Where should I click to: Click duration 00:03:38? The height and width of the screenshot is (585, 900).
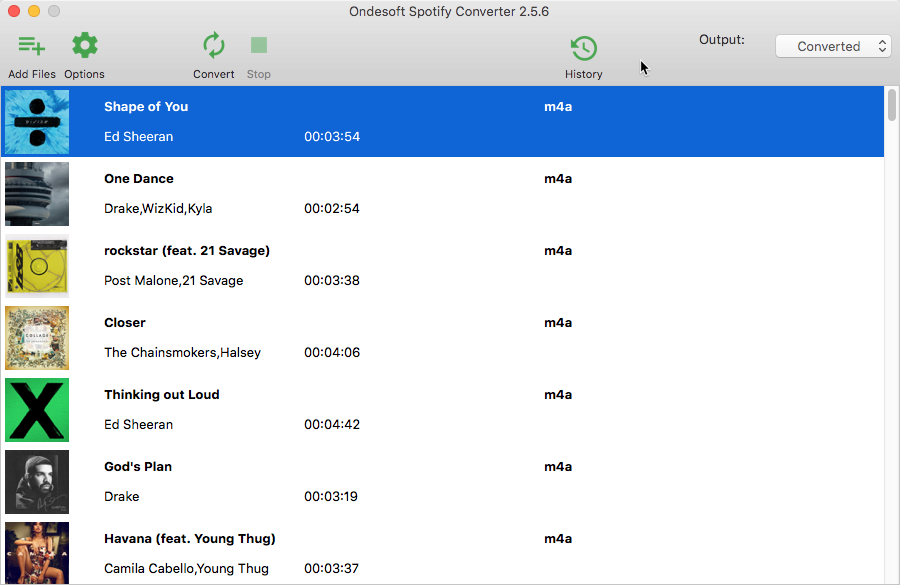tap(332, 281)
